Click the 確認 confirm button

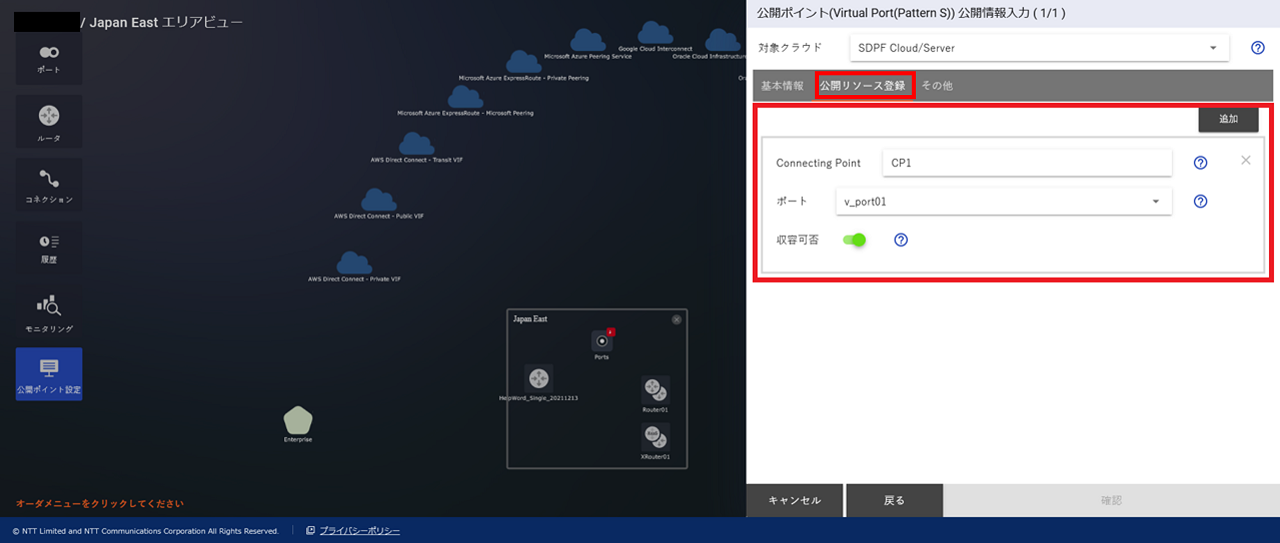(x=1112, y=500)
